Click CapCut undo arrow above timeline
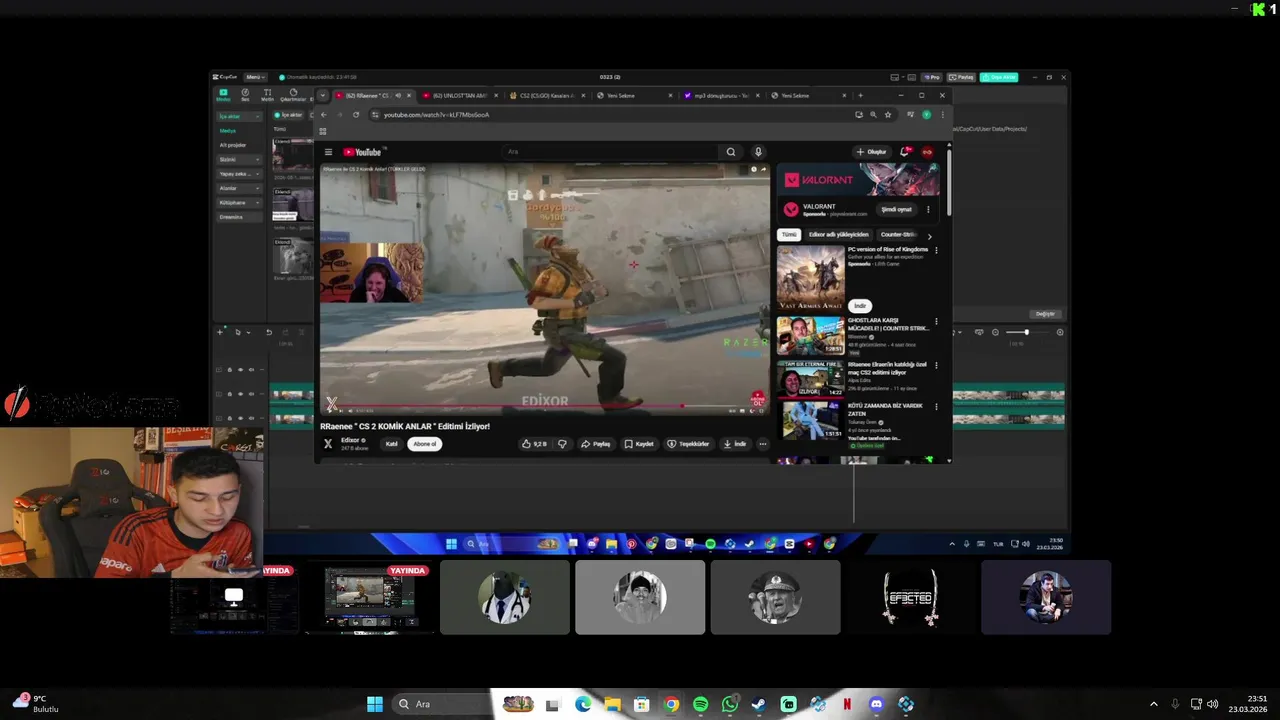The image size is (1280, 720). [268, 332]
